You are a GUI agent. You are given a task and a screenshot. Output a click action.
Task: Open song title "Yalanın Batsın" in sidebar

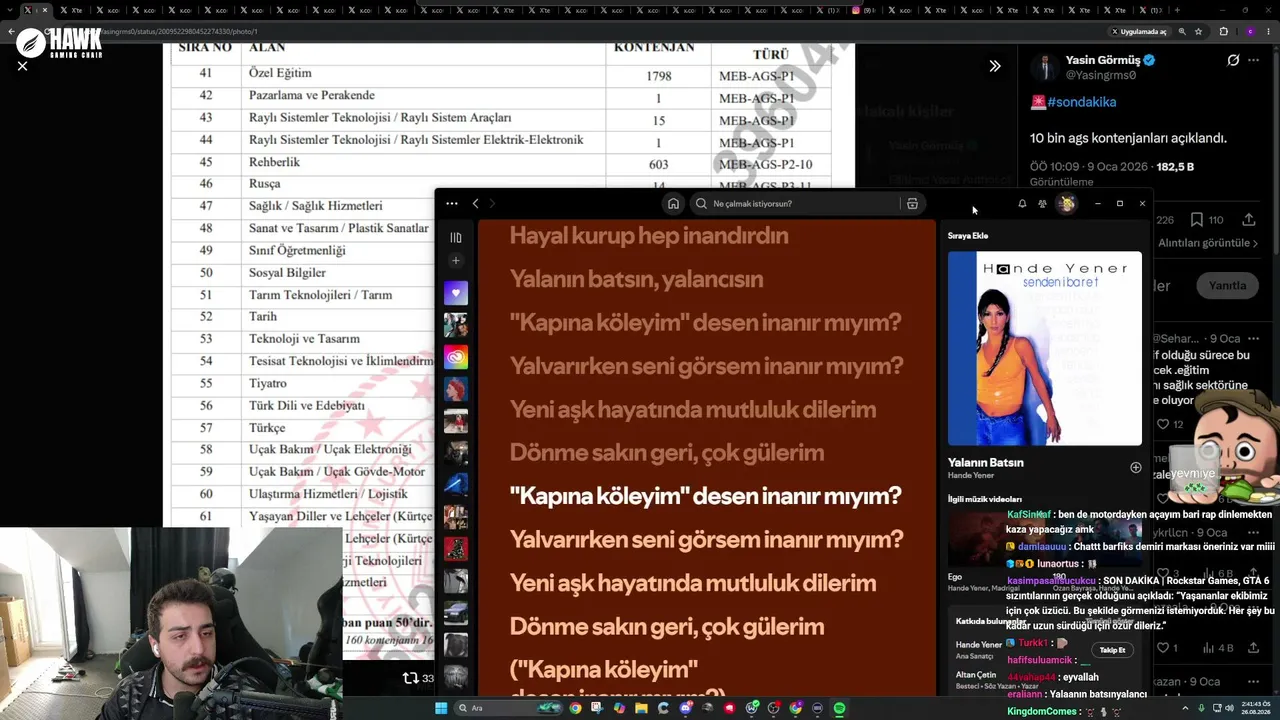[986, 462]
